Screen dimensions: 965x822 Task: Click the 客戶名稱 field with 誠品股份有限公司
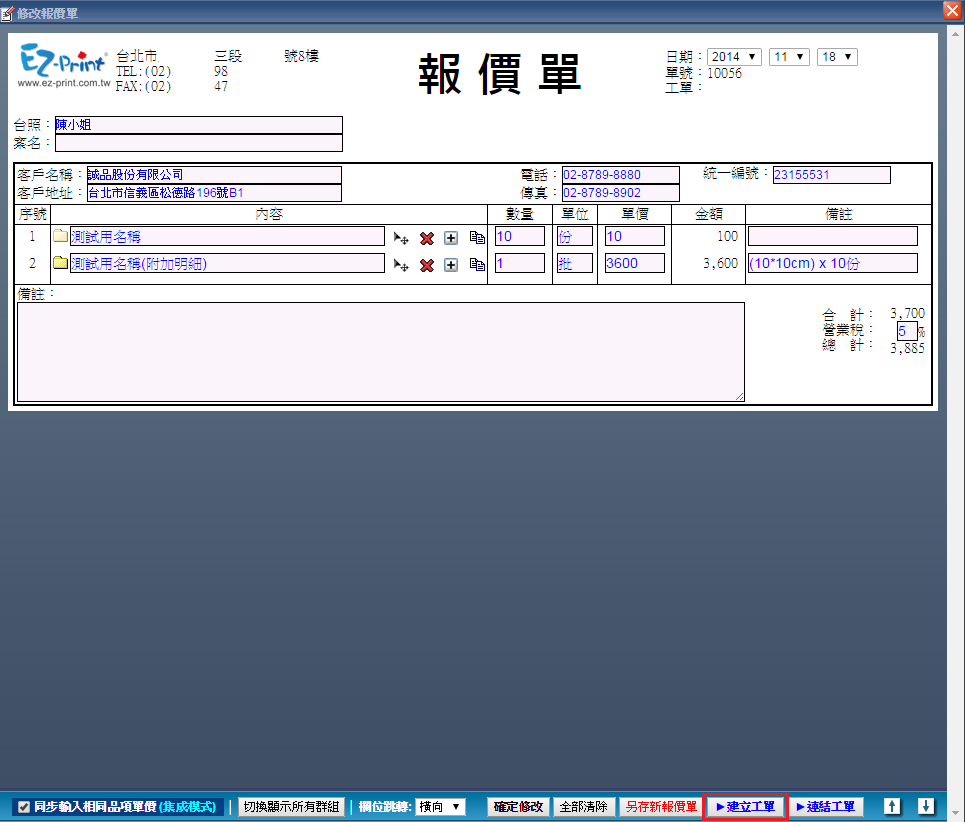pos(214,175)
